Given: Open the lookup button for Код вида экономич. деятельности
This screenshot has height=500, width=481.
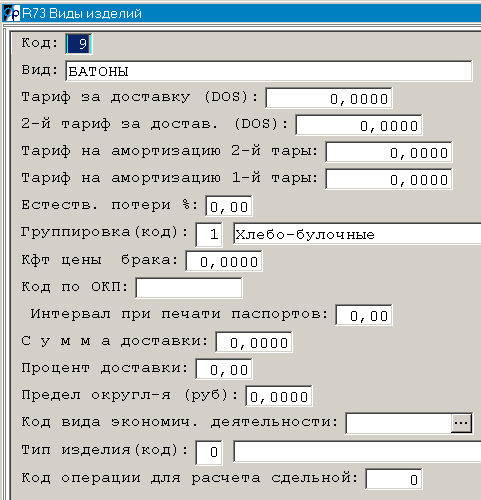Looking at the screenshot, I should 461,423.
